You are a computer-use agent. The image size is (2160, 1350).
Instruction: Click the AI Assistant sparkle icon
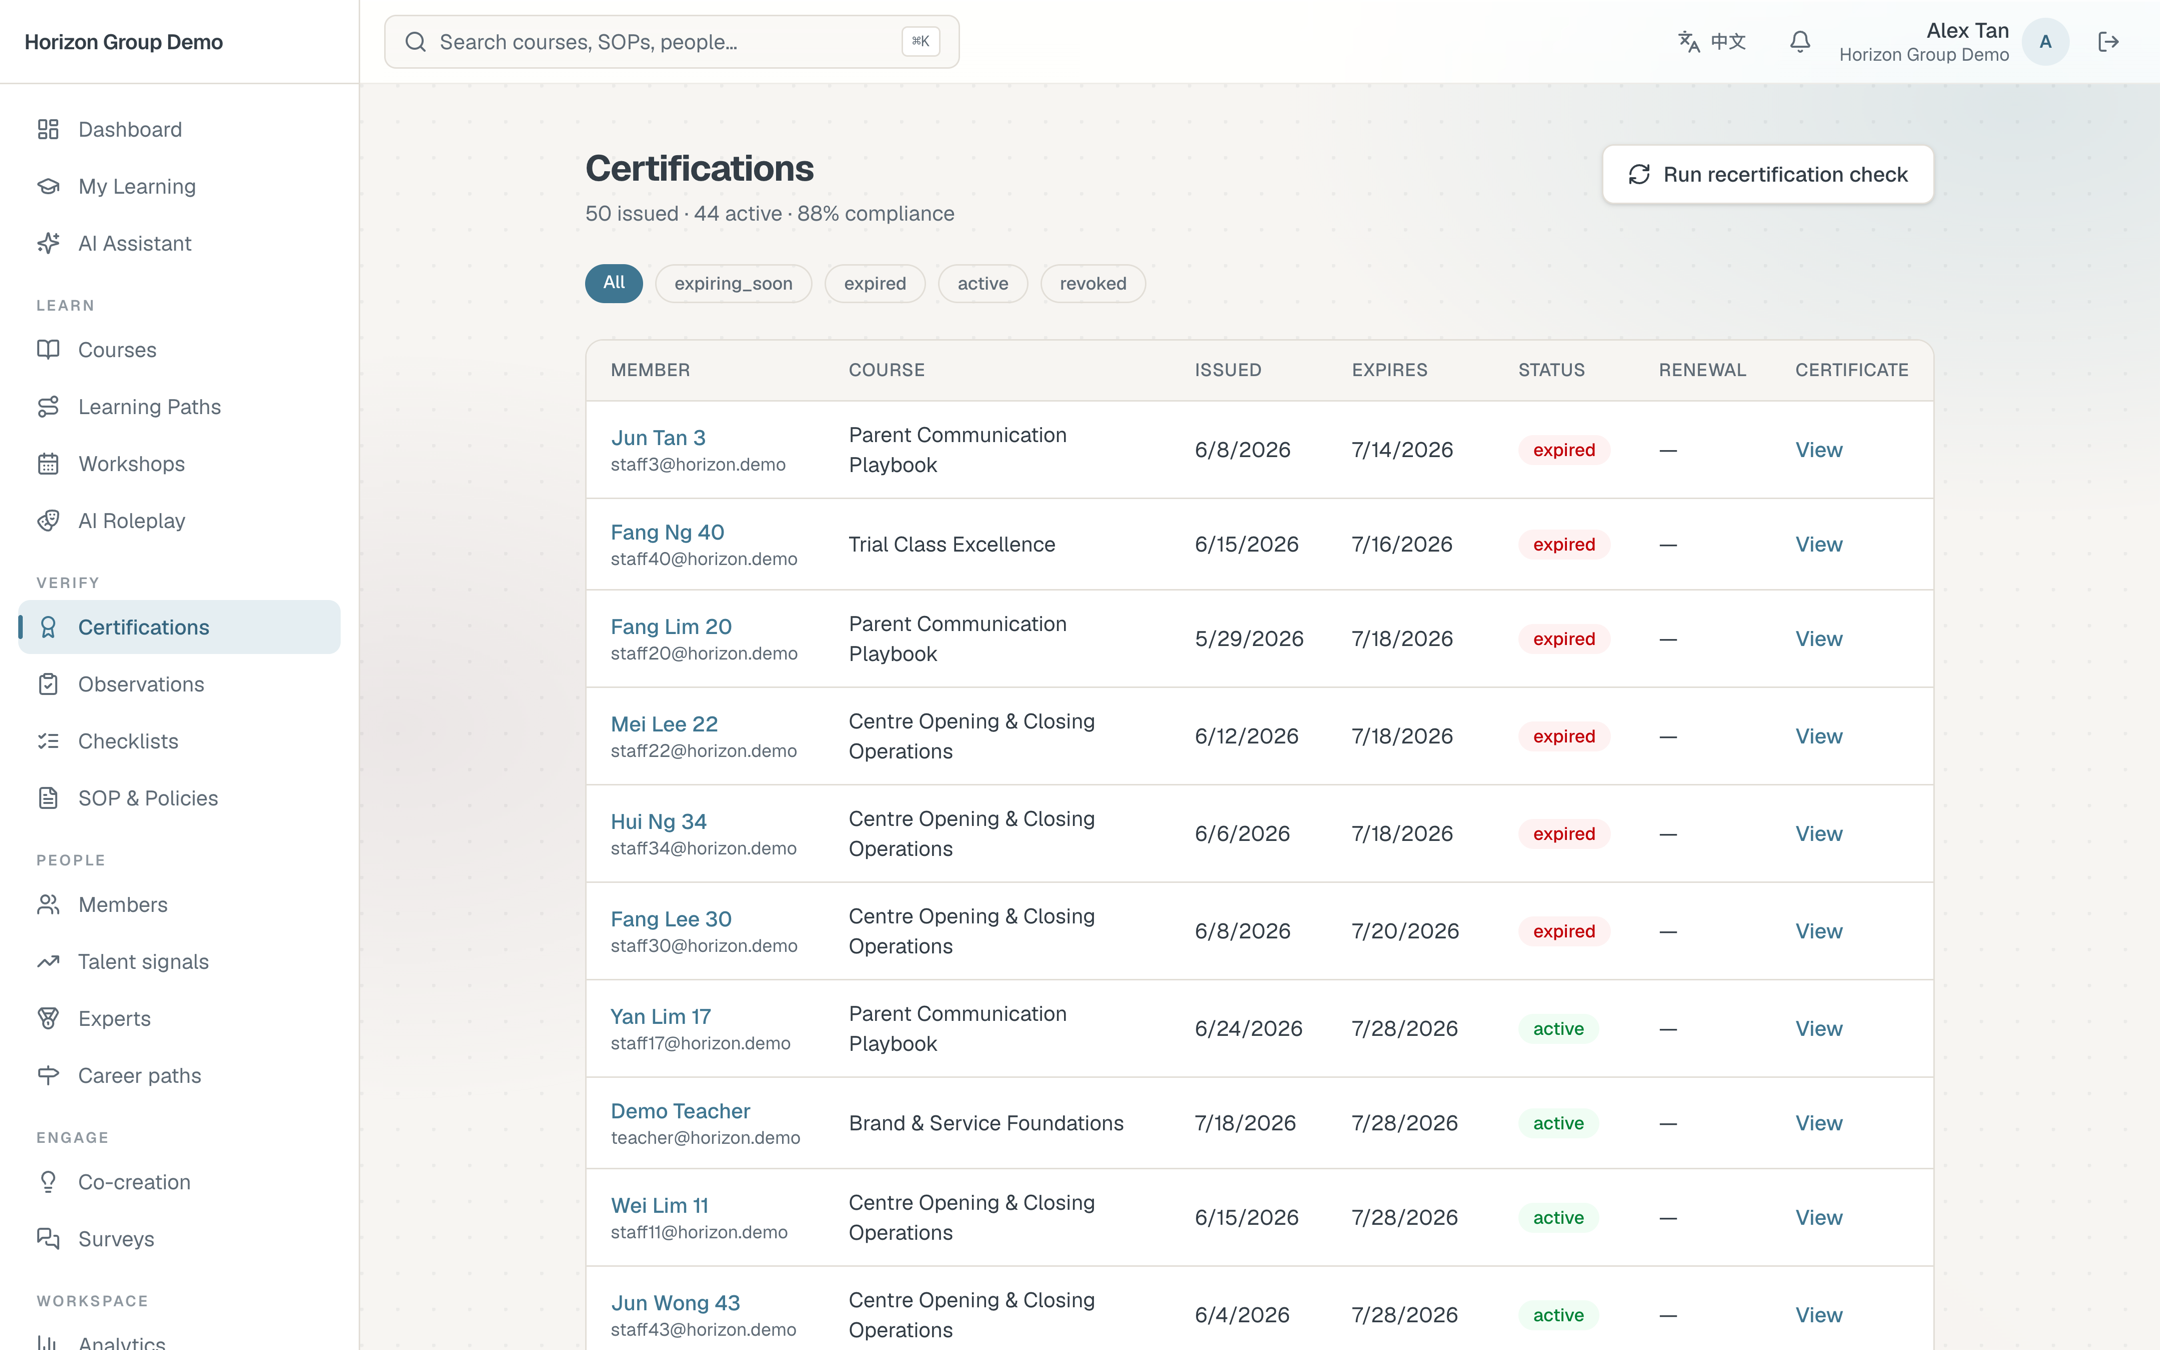click(x=48, y=243)
